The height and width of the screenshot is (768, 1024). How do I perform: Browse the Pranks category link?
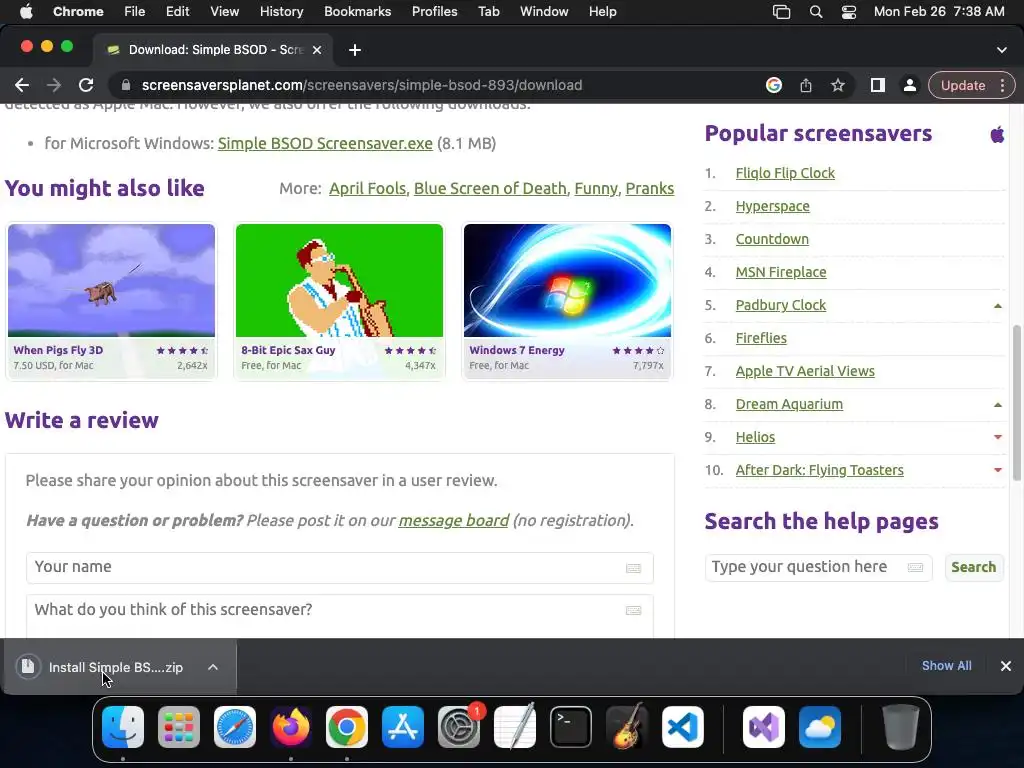[x=650, y=189]
